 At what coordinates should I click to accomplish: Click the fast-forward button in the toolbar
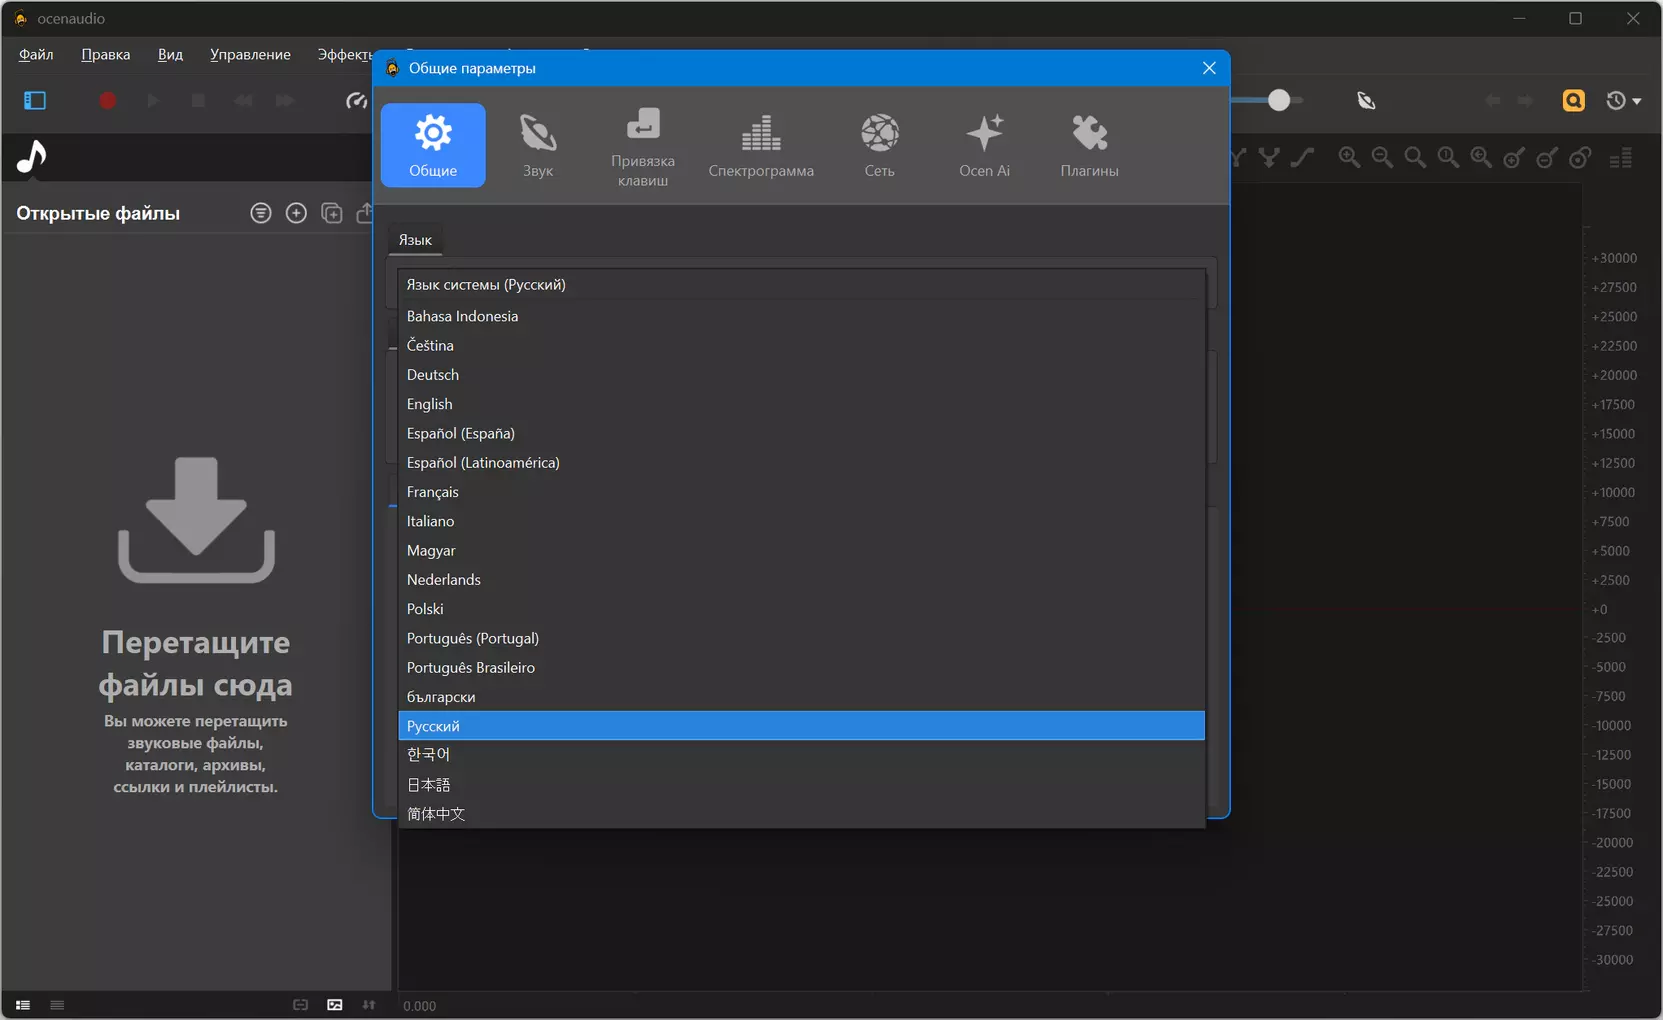pyautogui.click(x=286, y=100)
